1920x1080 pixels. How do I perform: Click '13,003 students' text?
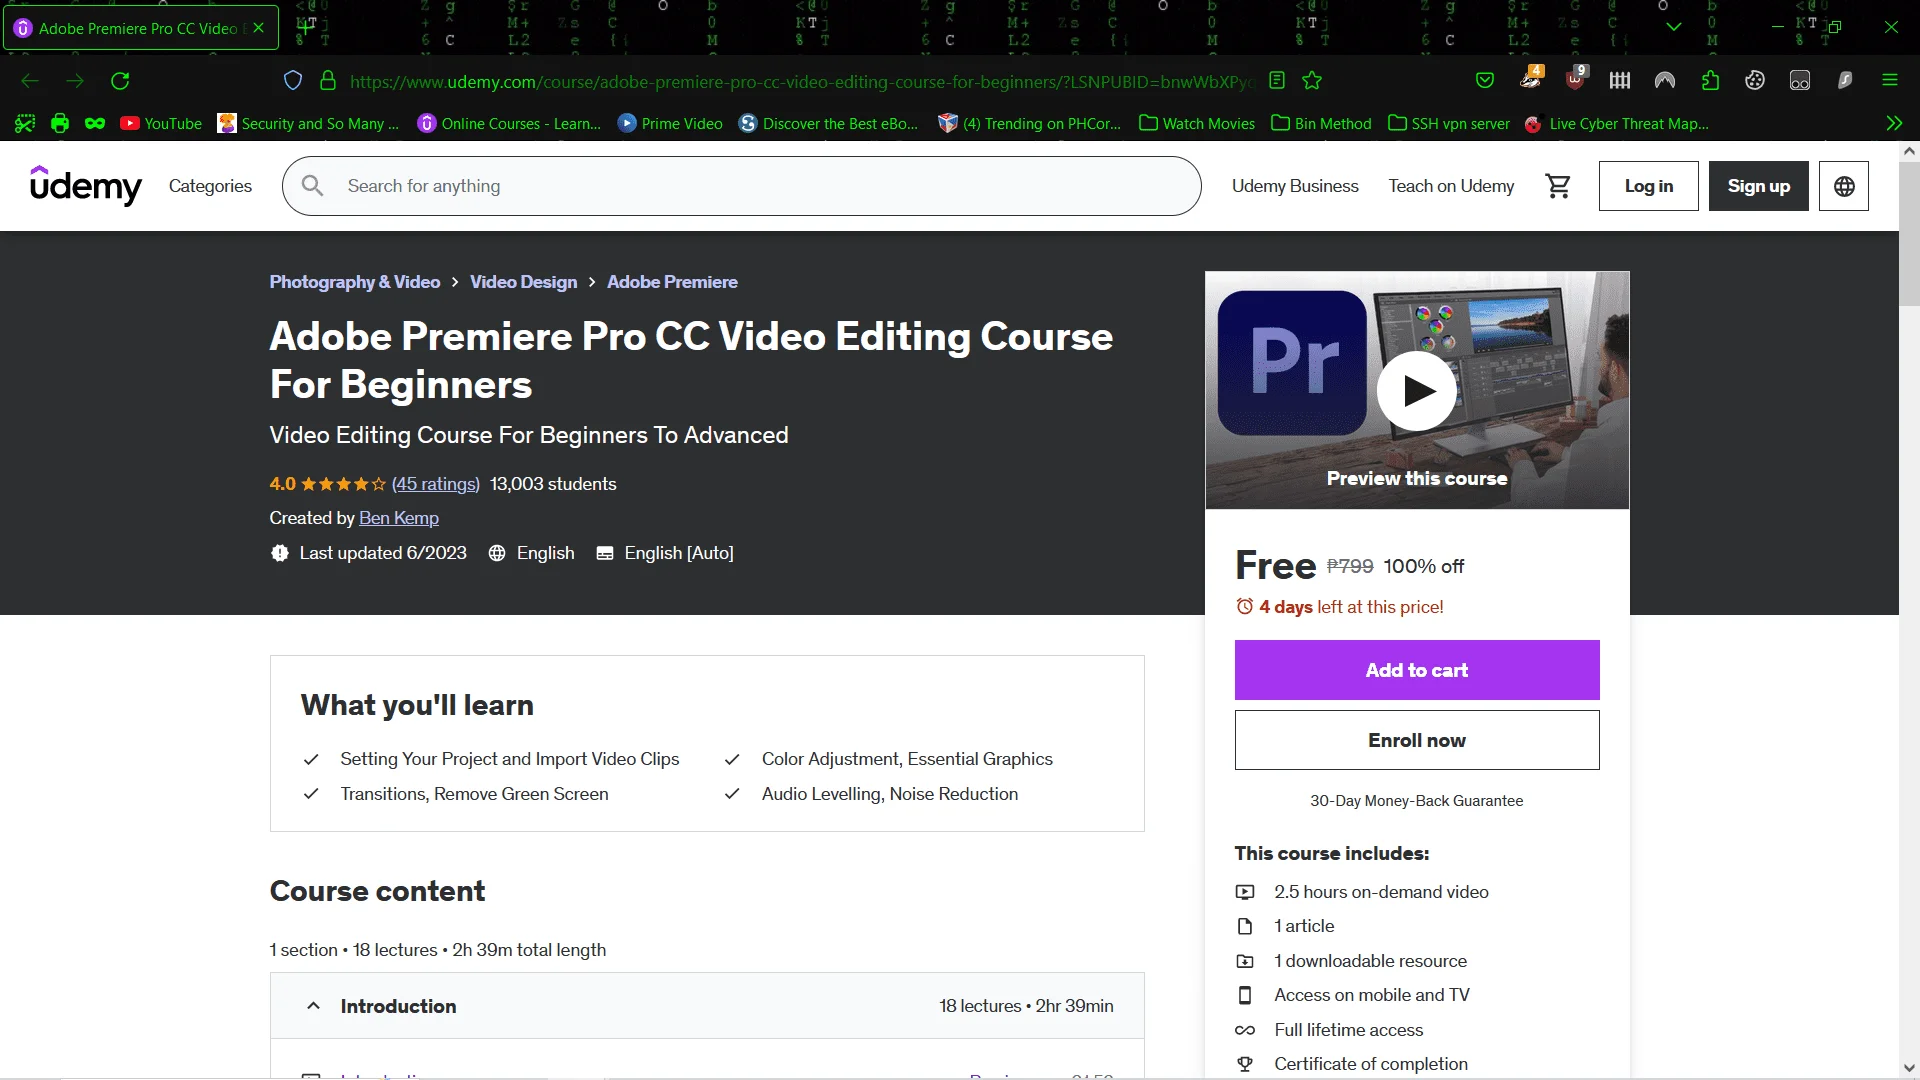(x=553, y=484)
